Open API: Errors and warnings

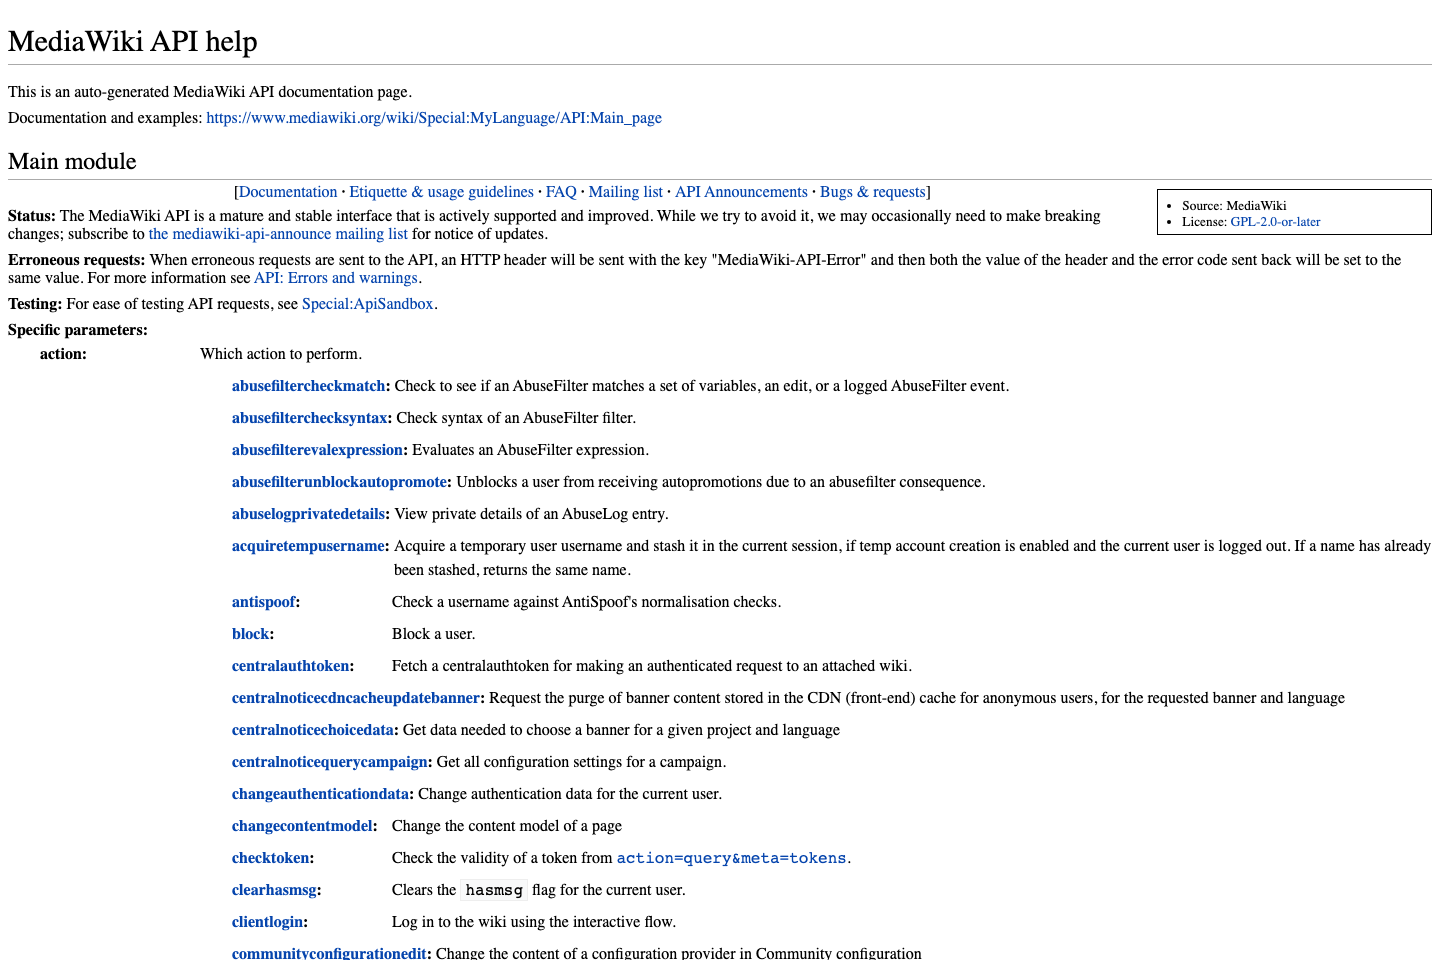(x=335, y=277)
